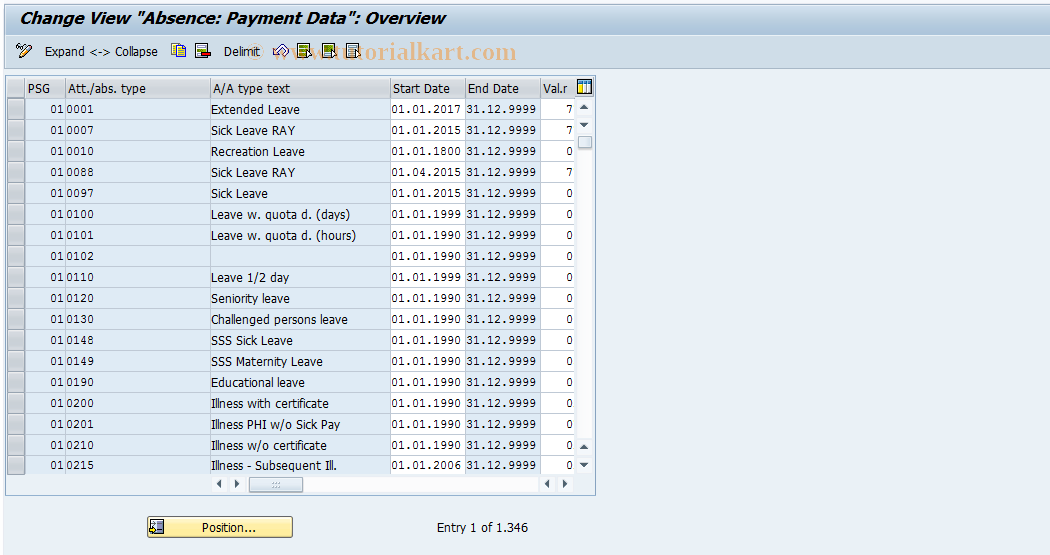The height and width of the screenshot is (555, 1050).
Task: Click the Copy As toolbar icon
Action: tap(178, 51)
